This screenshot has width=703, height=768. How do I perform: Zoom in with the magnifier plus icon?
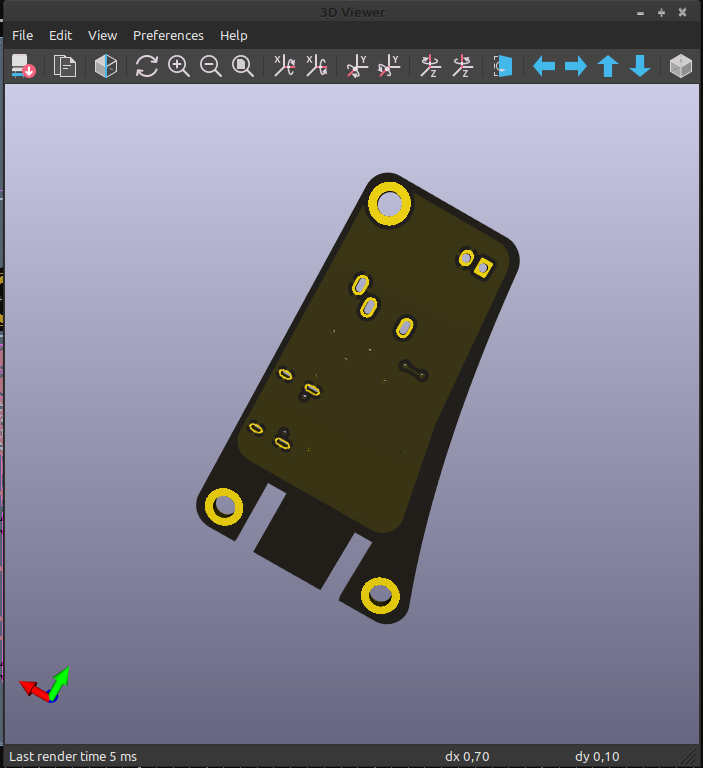[x=179, y=66]
